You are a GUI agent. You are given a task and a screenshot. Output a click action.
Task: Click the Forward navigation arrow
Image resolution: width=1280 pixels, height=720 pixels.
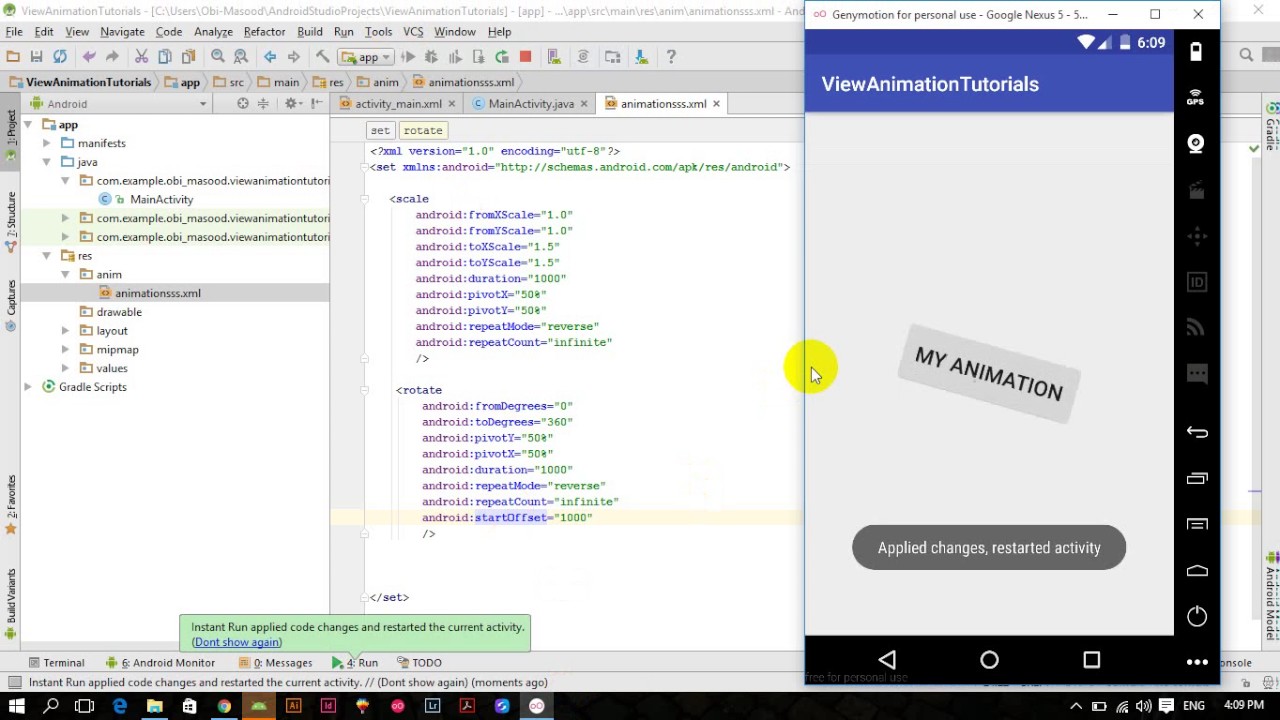pyautogui.click(x=293, y=57)
